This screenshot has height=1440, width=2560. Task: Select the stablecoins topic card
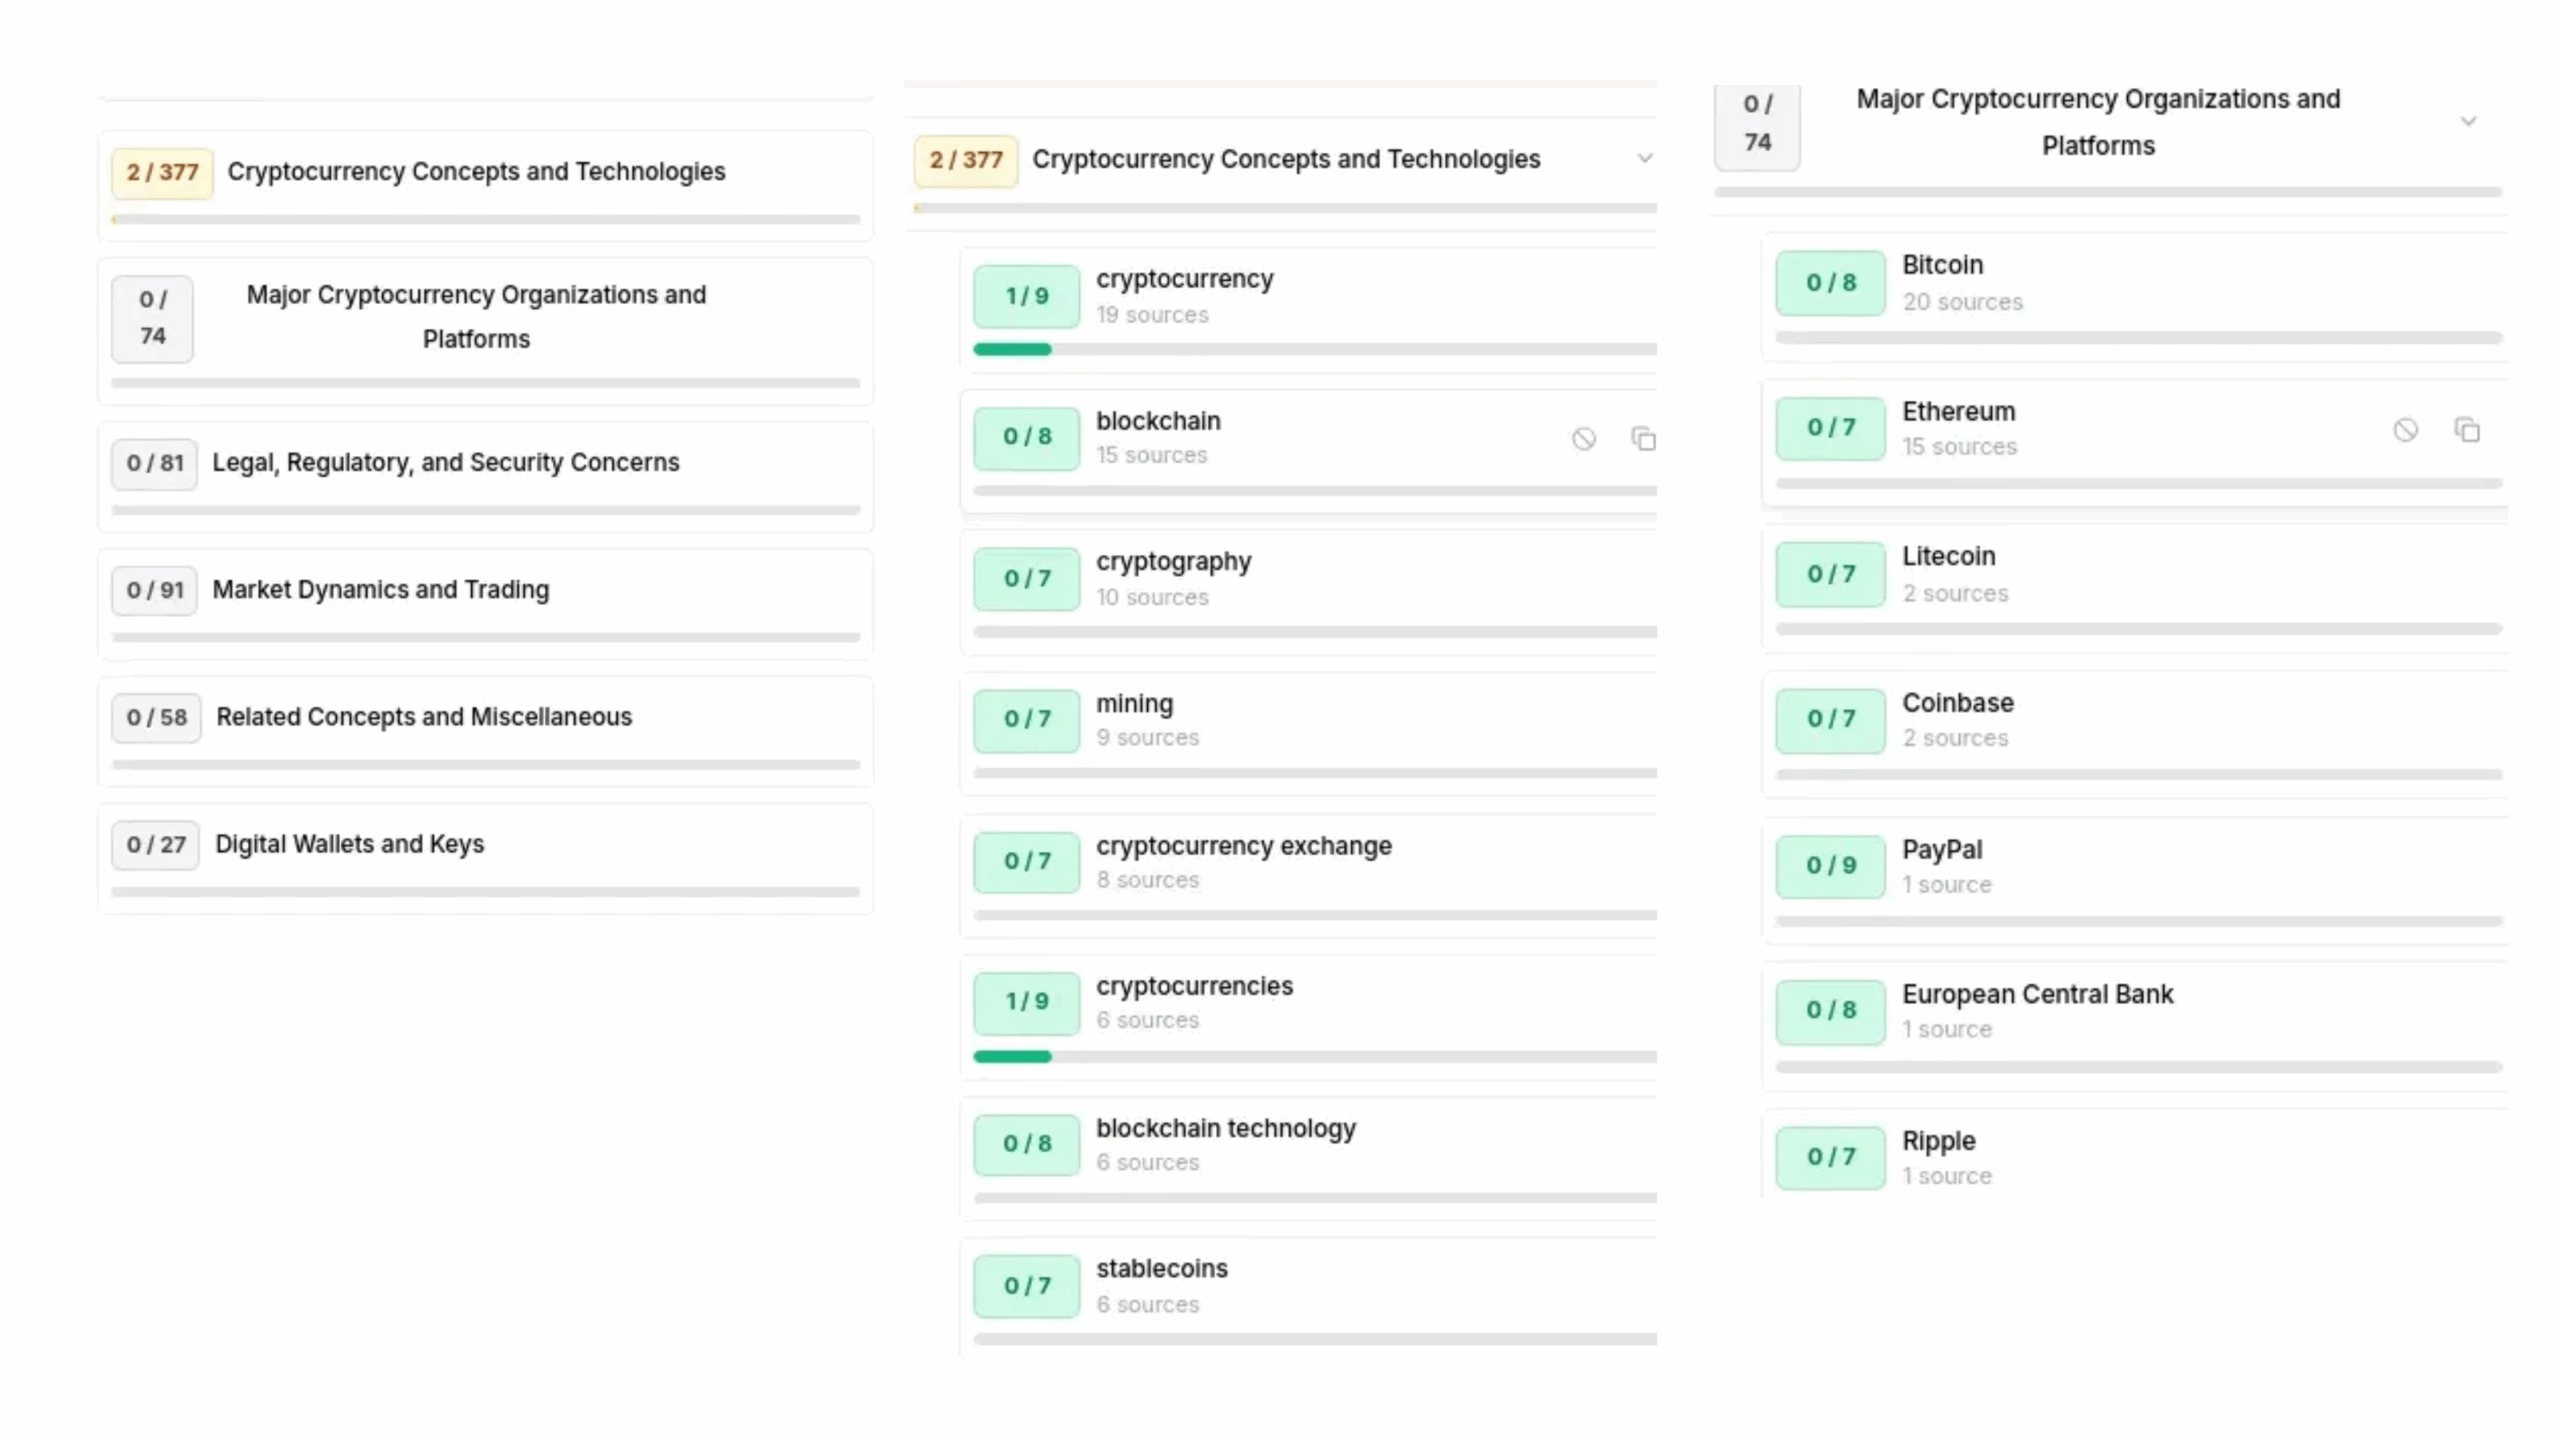[1309, 1298]
